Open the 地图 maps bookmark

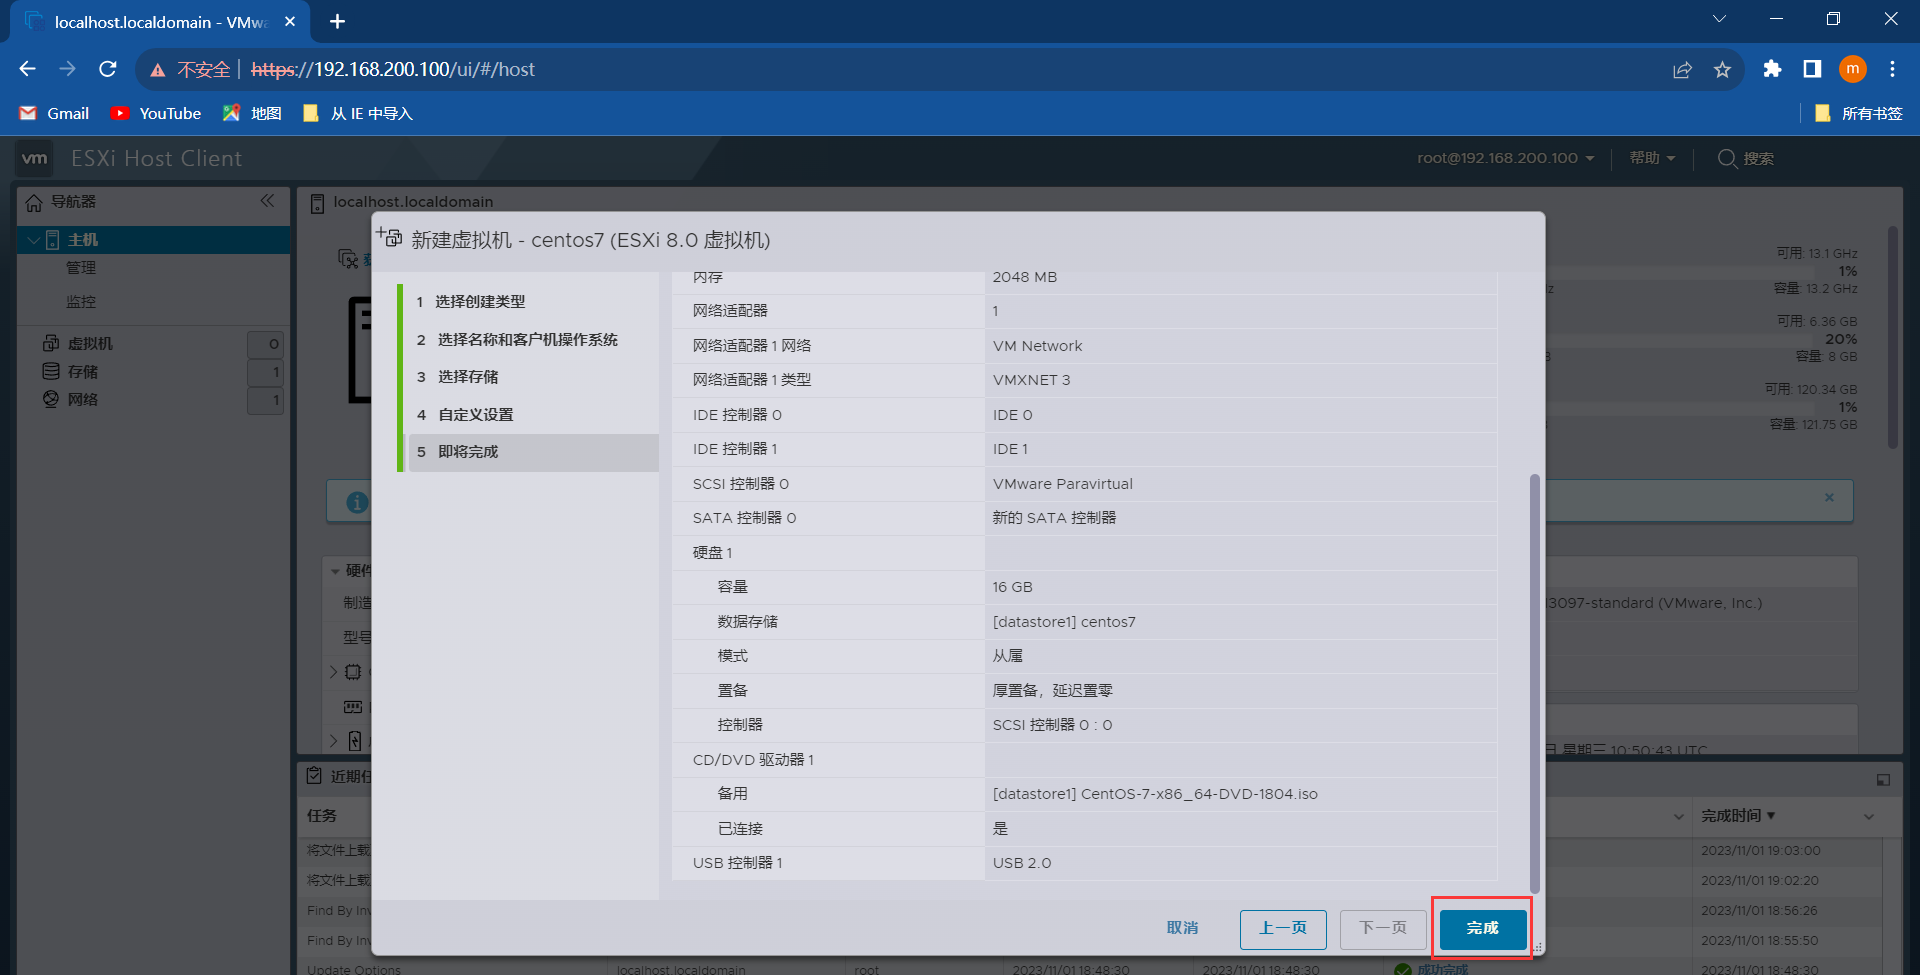252,113
